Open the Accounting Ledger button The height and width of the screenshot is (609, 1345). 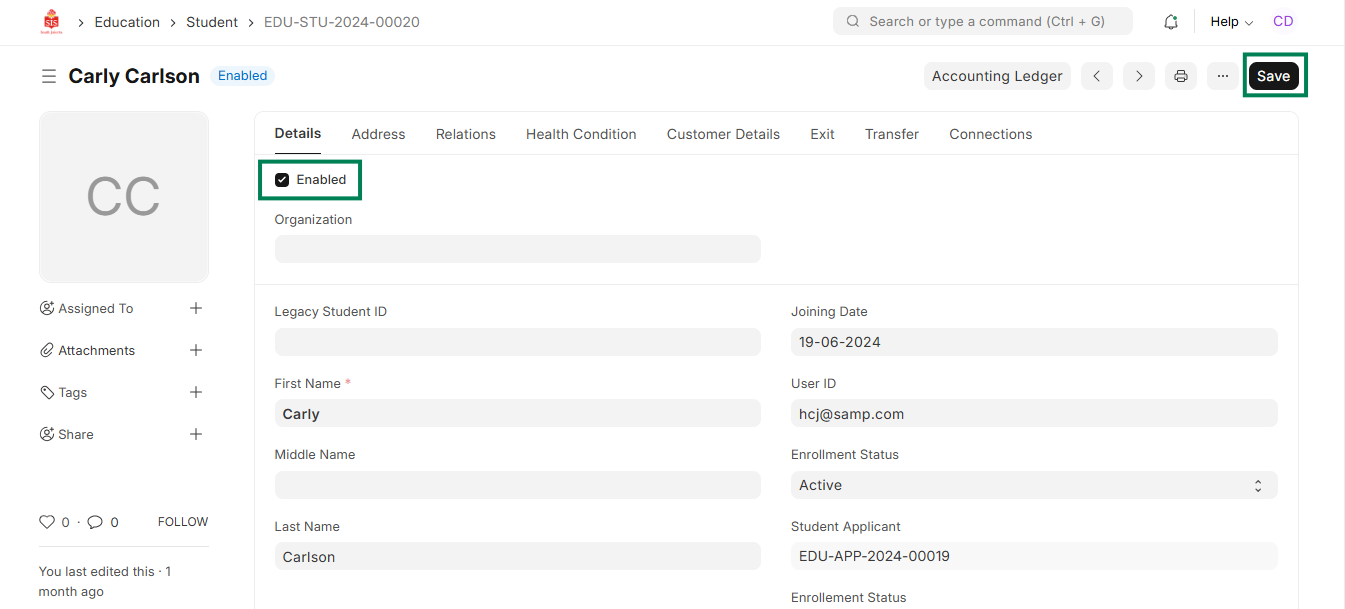point(996,76)
